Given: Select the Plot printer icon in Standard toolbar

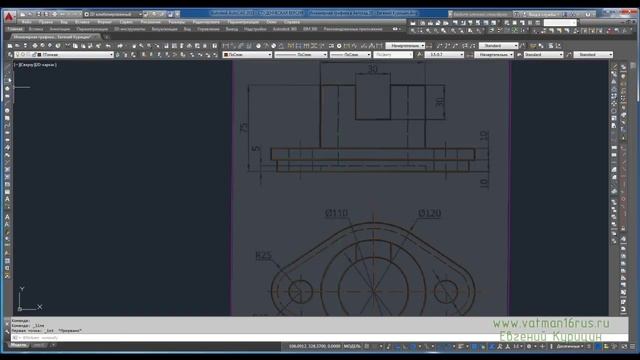Looking at the screenshot, I should [34, 46].
